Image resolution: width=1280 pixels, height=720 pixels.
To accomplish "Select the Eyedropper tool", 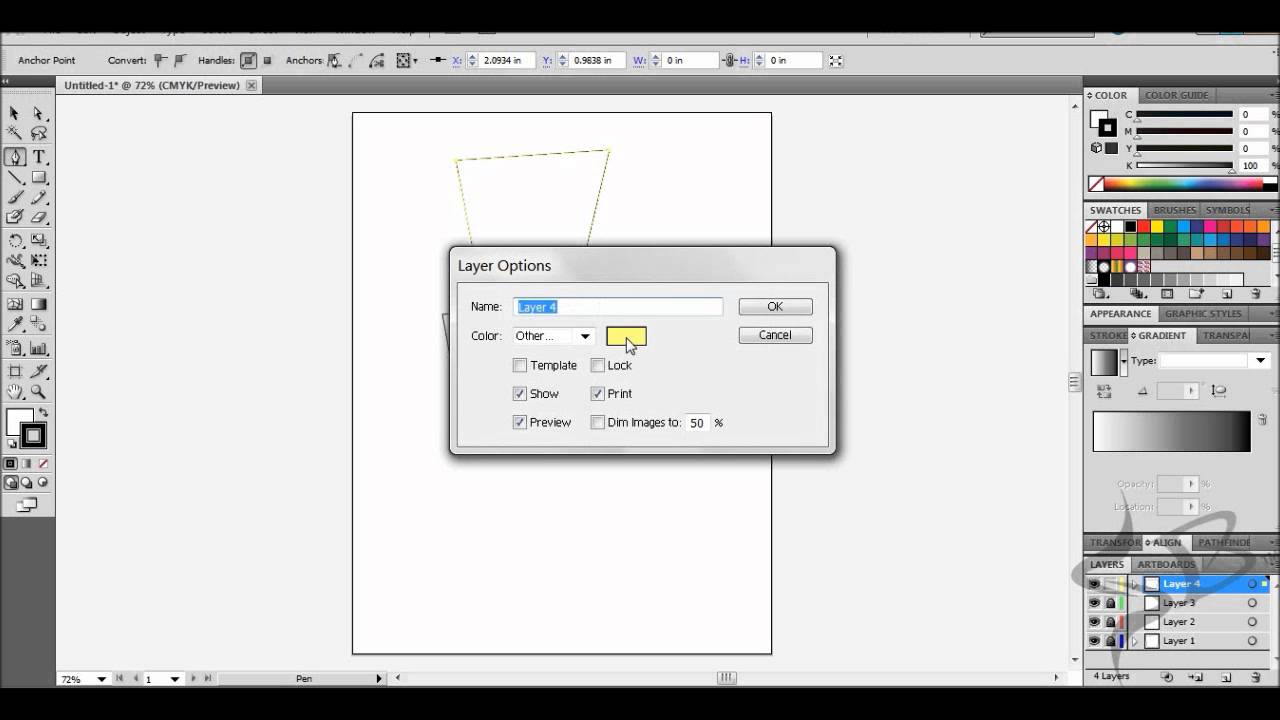I will tap(15, 325).
